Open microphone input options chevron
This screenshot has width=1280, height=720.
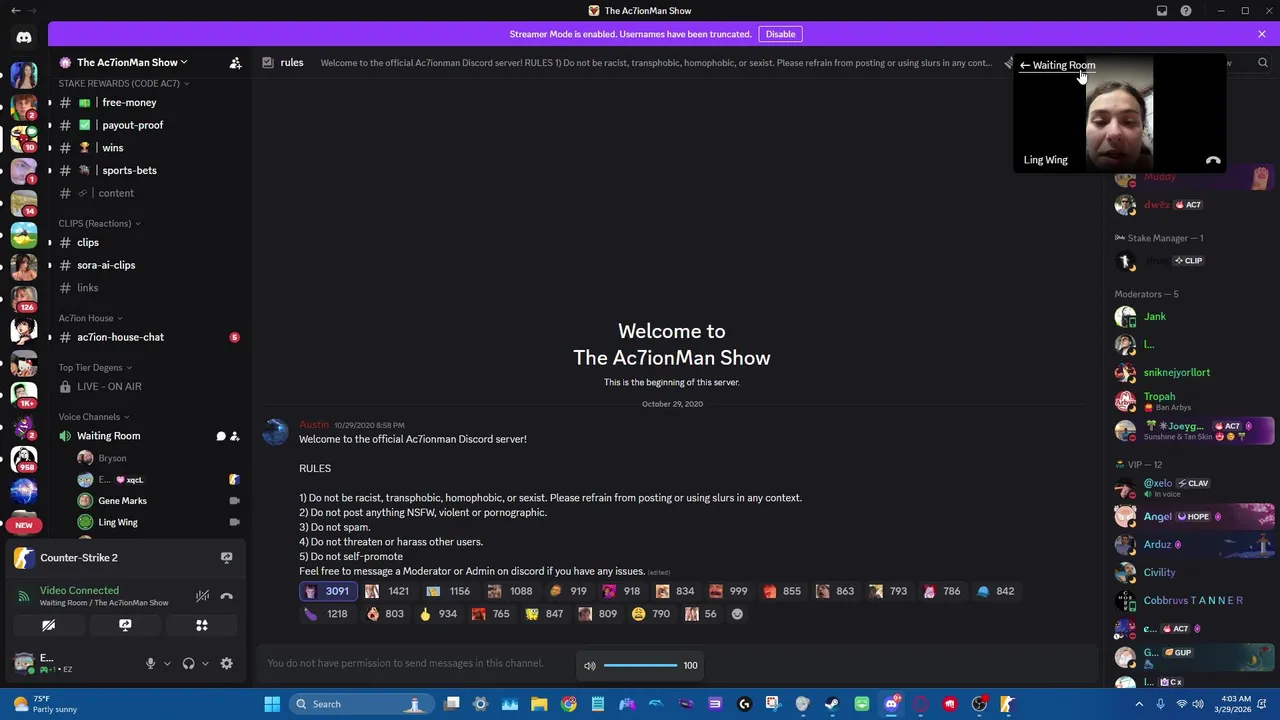point(167,663)
